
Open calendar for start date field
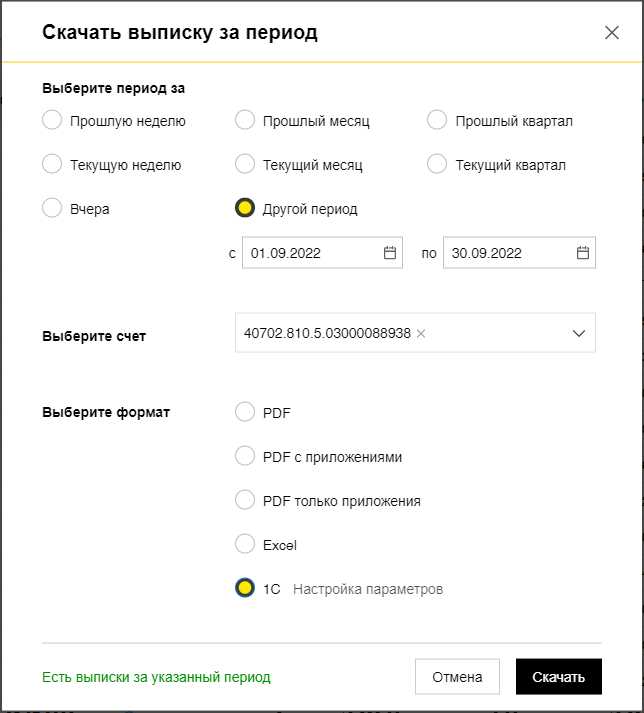390,252
